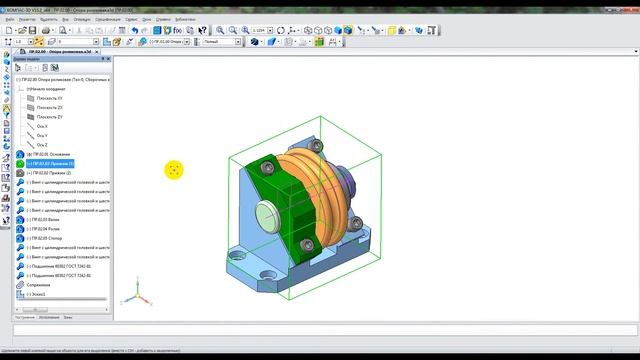Open a file using the Open folder icon
Screen dimensions: 640x360
coord(22,30)
